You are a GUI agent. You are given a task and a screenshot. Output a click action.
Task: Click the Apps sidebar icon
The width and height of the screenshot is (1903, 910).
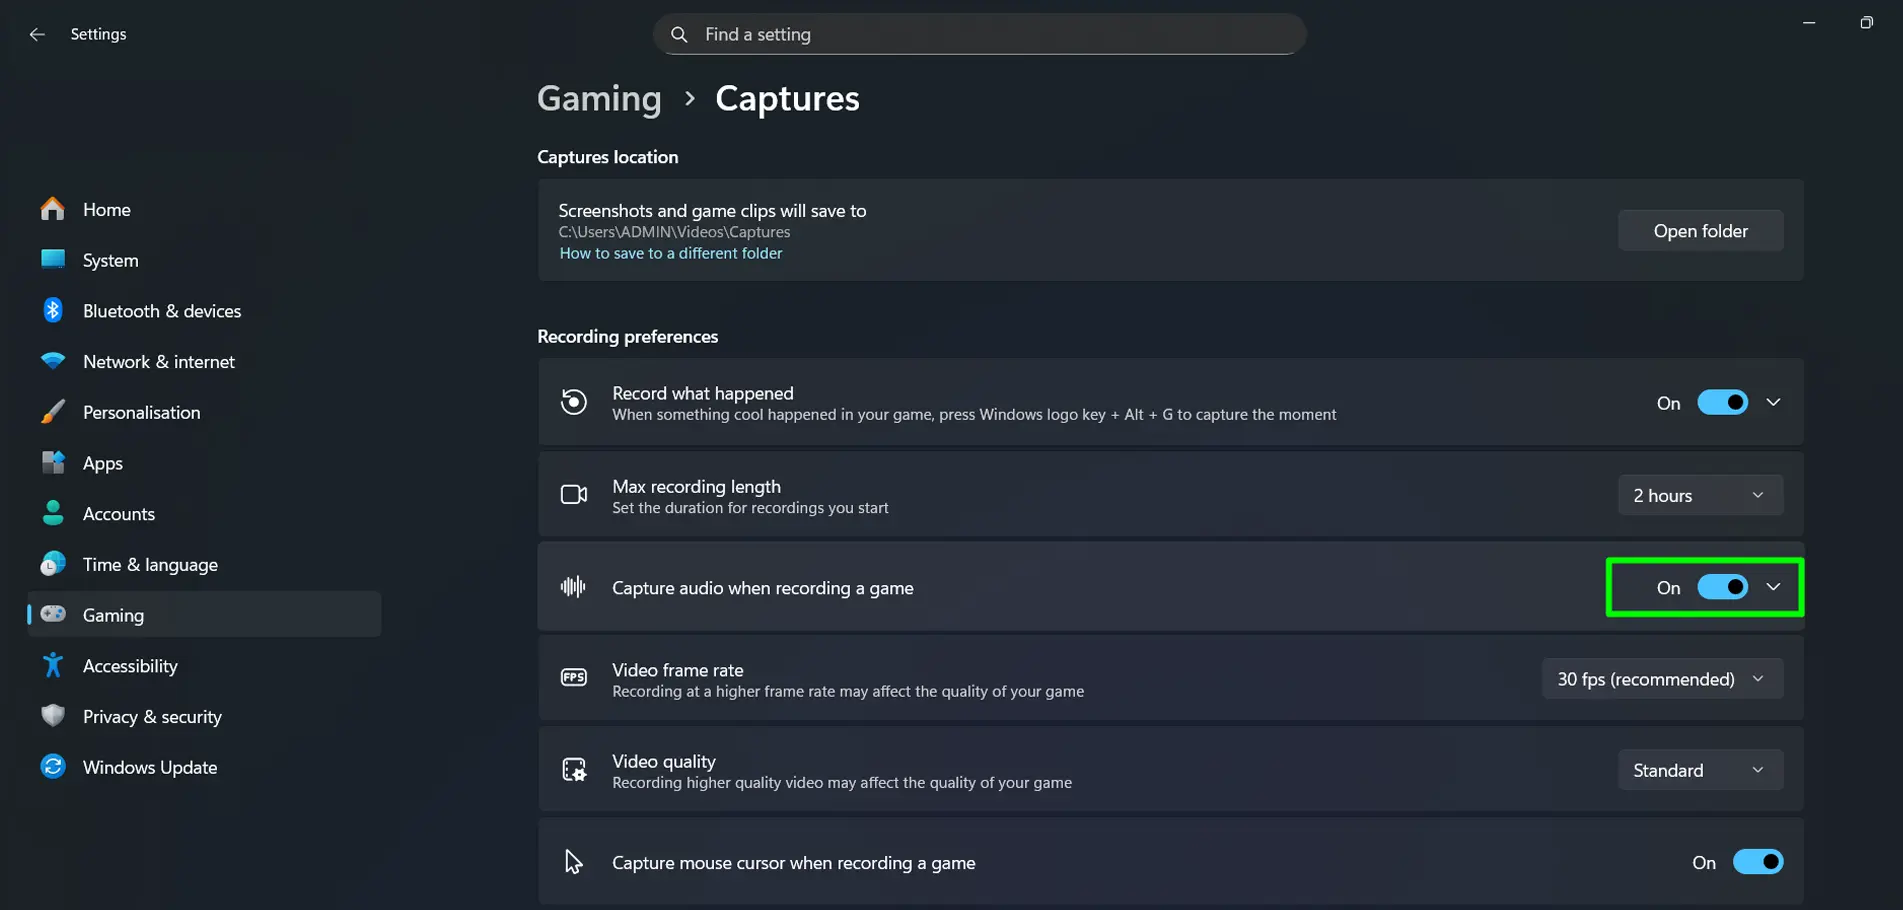tap(51, 462)
